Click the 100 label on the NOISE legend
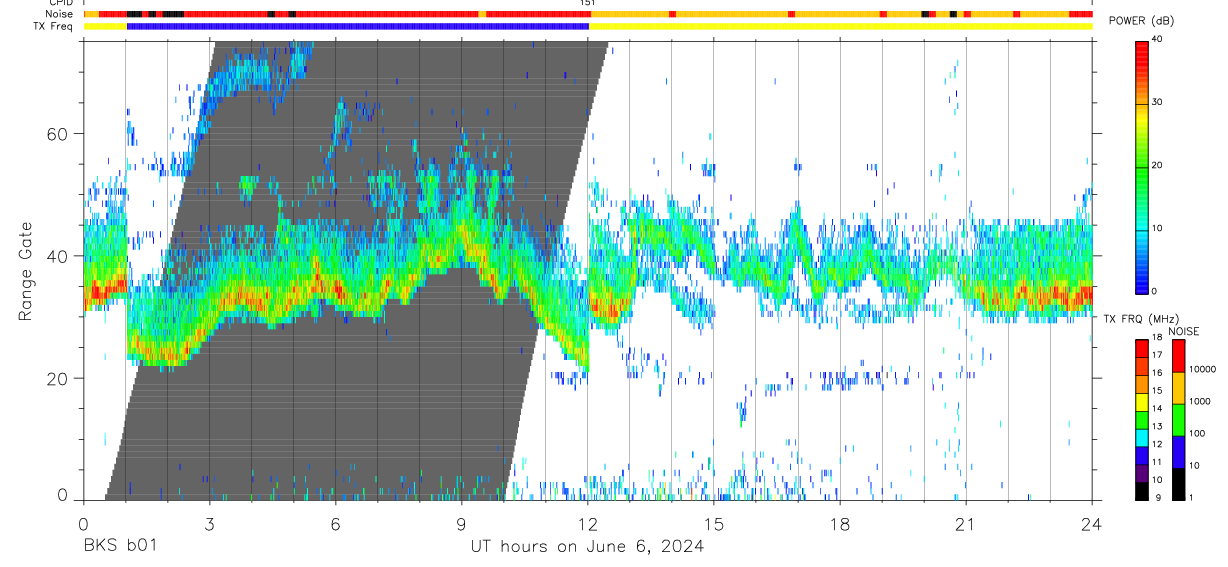This screenshot has width=1228, height=567. tap(1195, 433)
